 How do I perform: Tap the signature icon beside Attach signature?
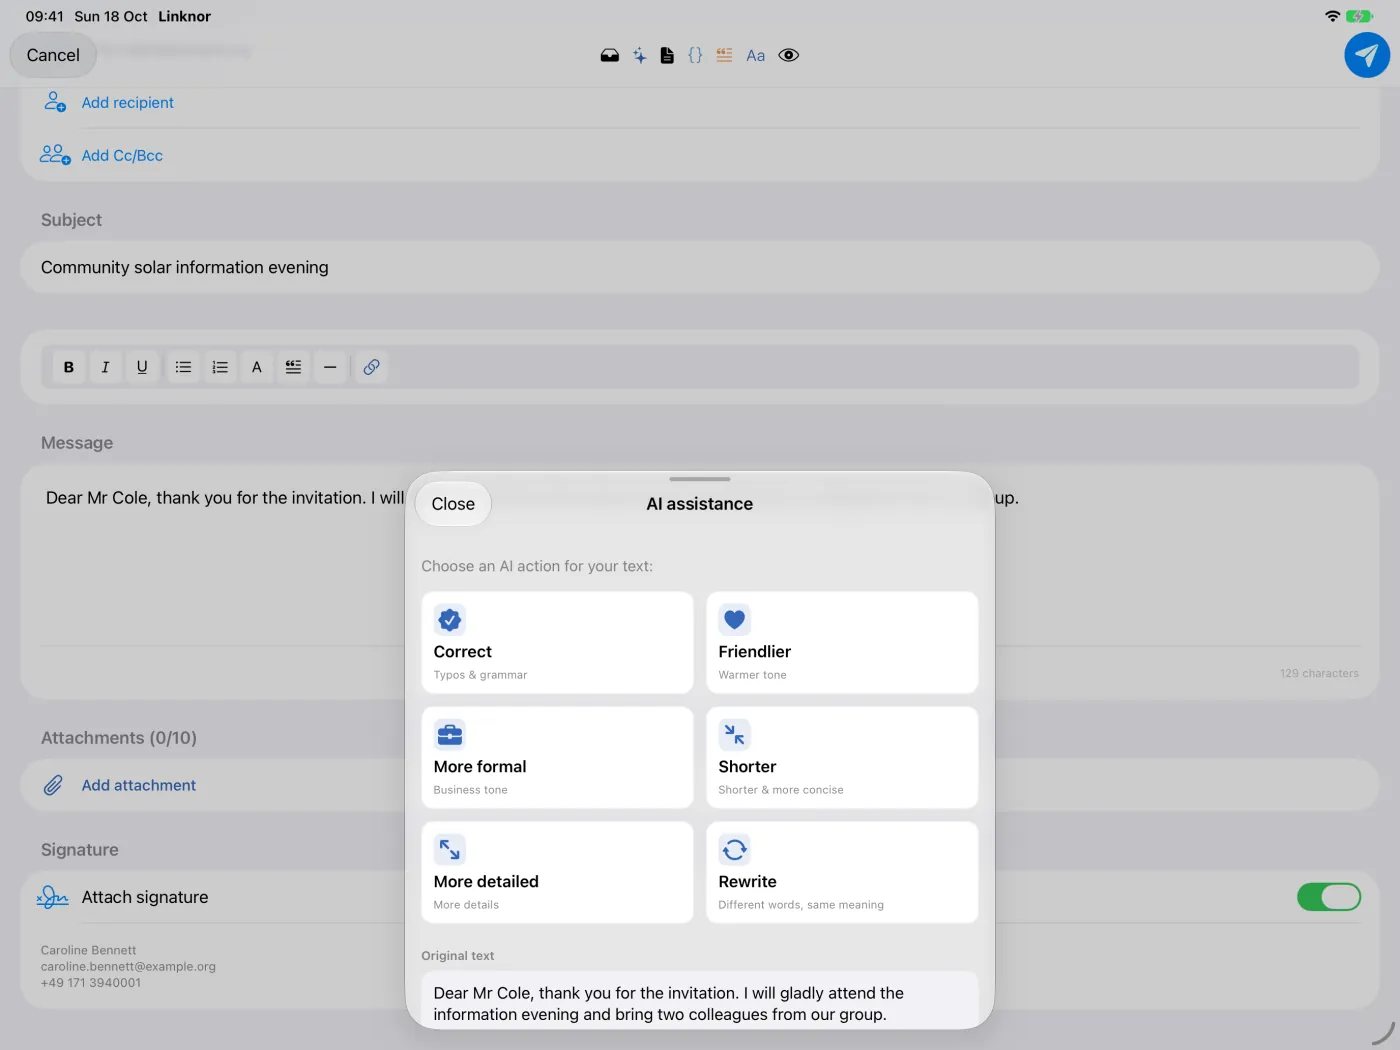click(x=53, y=898)
